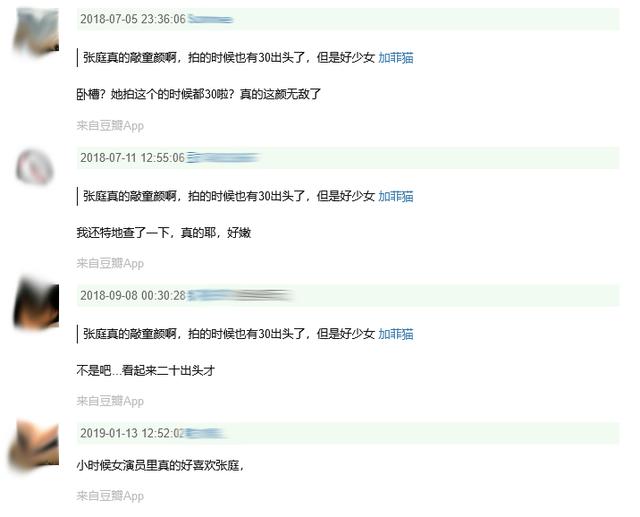Click the comment 小时候女演员里真的好喜欢张庭
Image resolution: width=640 pixels, height=517 pixels.
click(160, 465)
